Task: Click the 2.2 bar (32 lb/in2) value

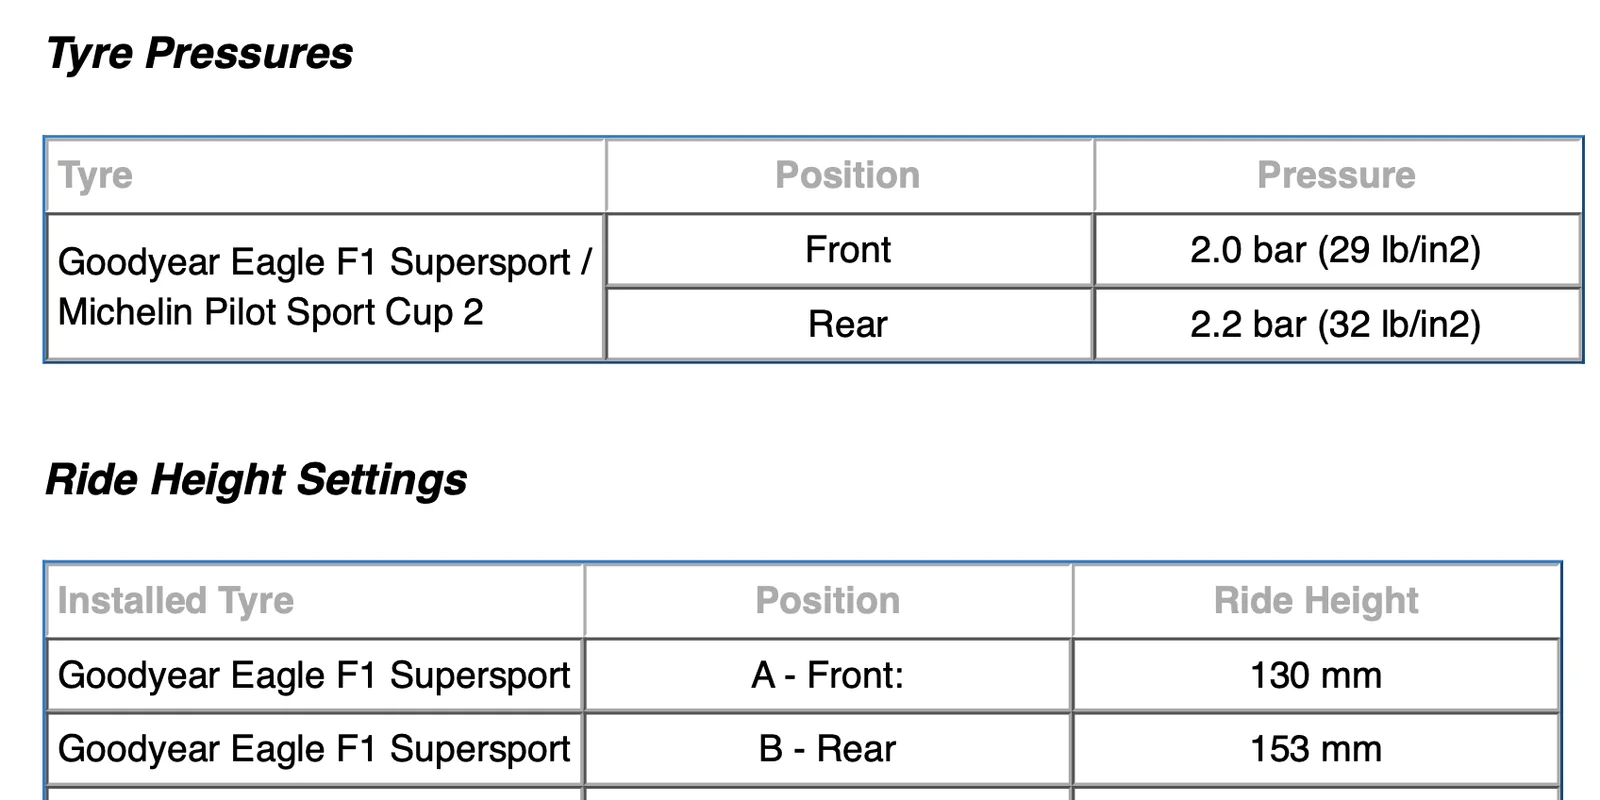Action: click(x=1336, y=324)
